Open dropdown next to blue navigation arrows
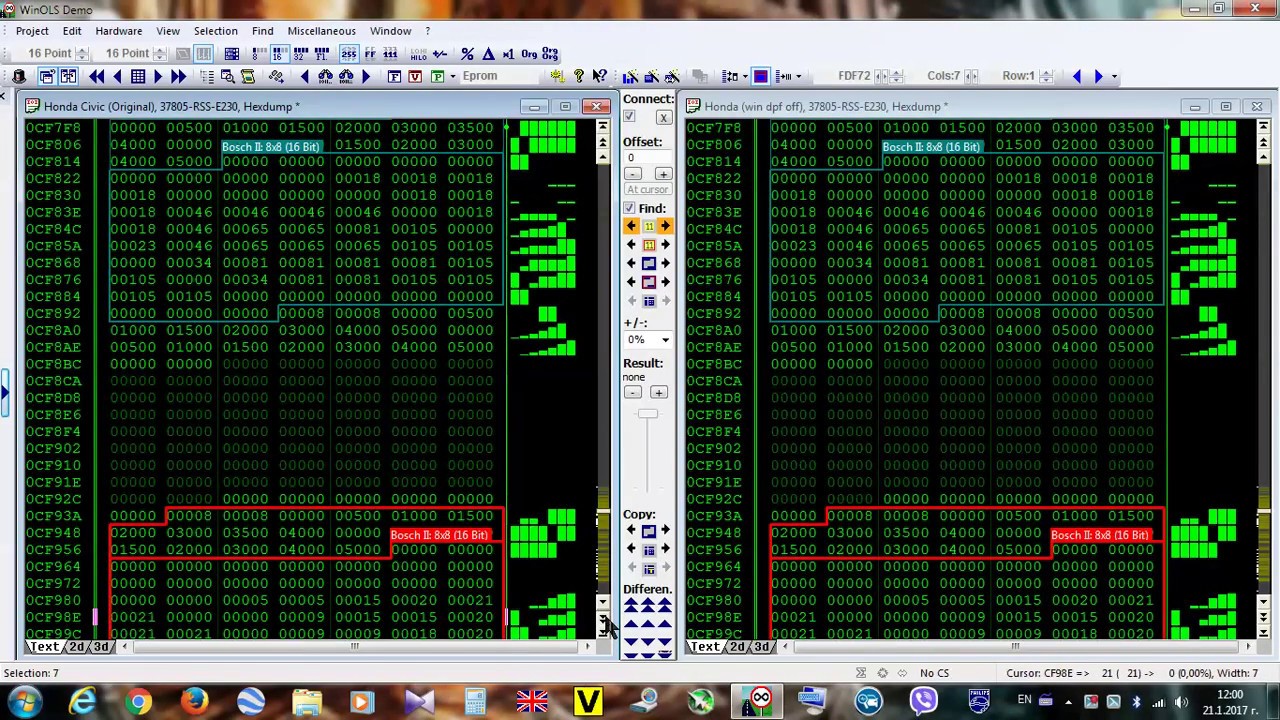The image size is (1280, 720). [1114, 76]
